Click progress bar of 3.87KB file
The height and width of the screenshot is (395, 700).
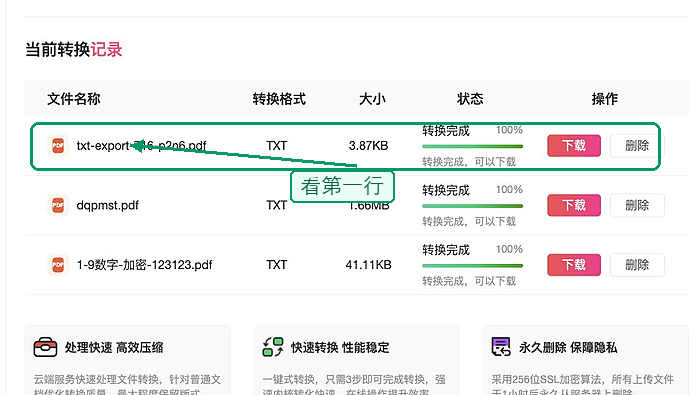tap(472, 146)
